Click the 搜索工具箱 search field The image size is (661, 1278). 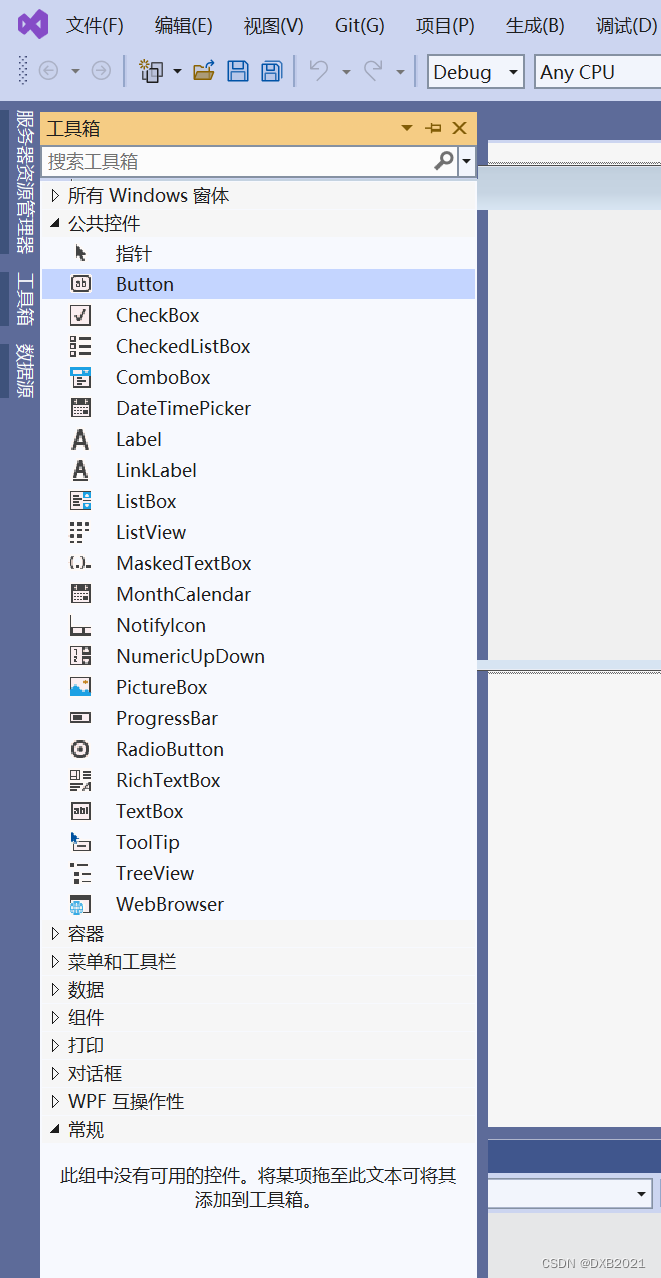pyautogui.click(x=238, y=161)
